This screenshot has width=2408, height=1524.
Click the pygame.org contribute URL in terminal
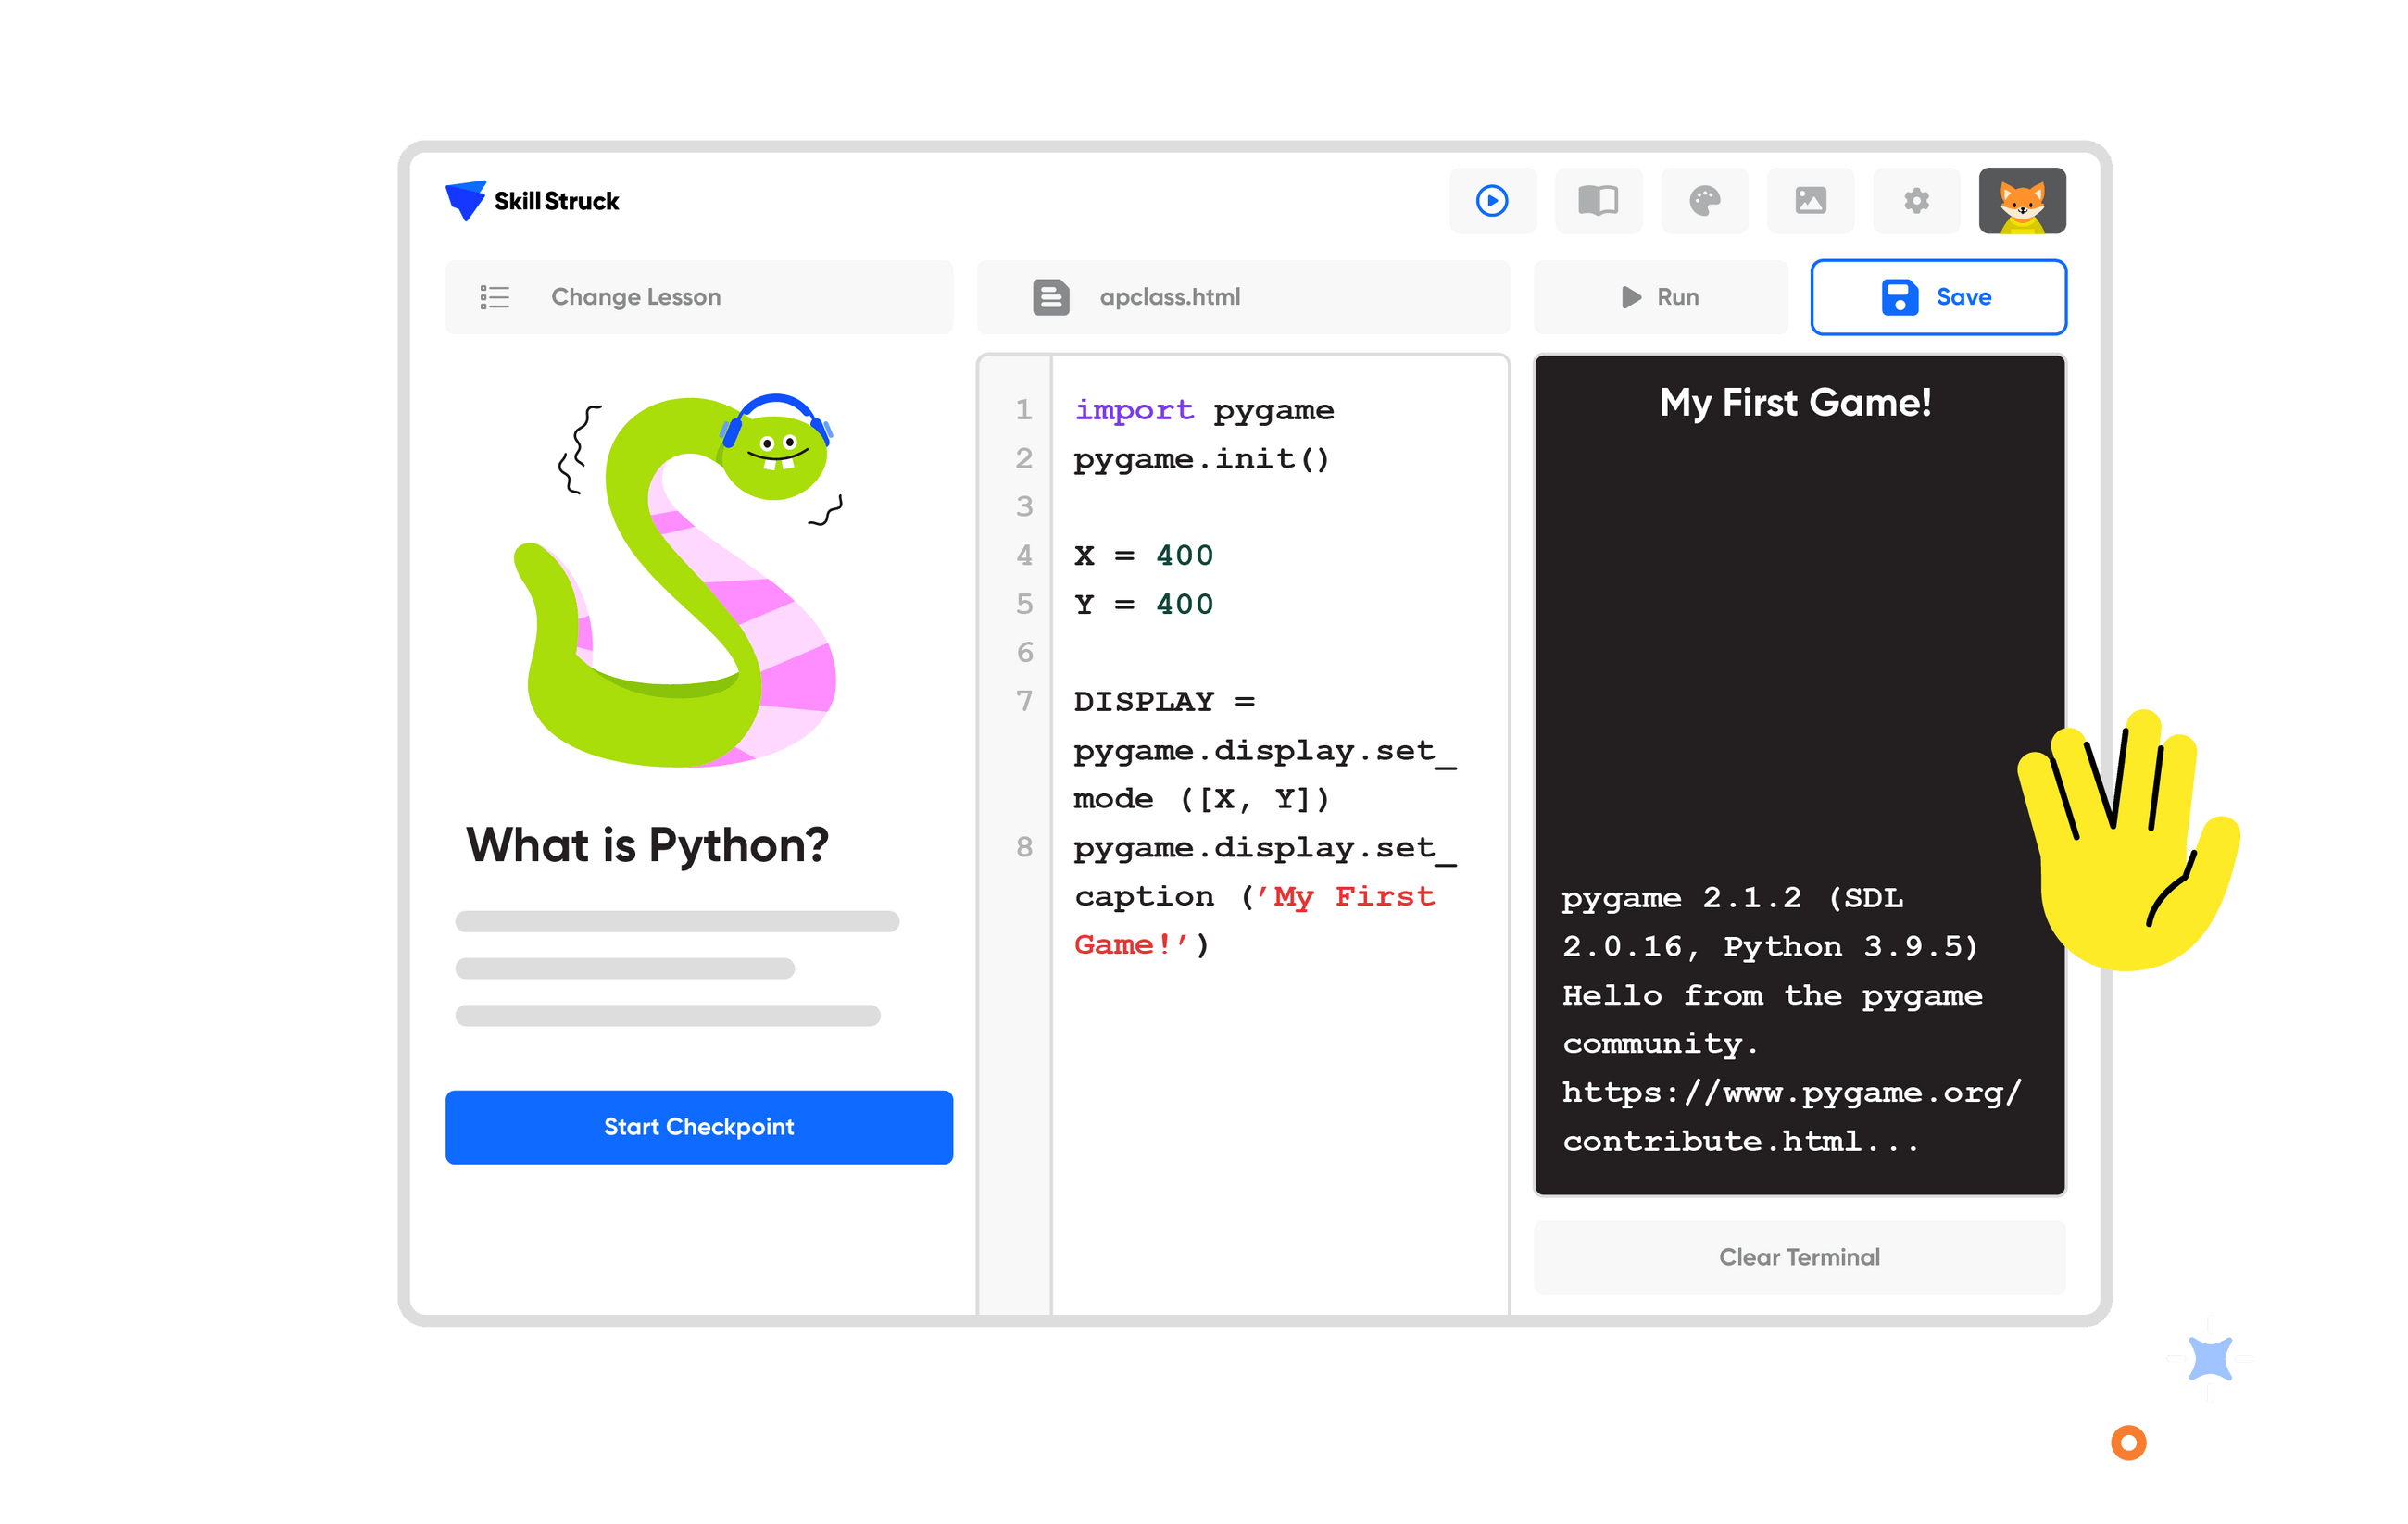(x=1790, y=1116)
